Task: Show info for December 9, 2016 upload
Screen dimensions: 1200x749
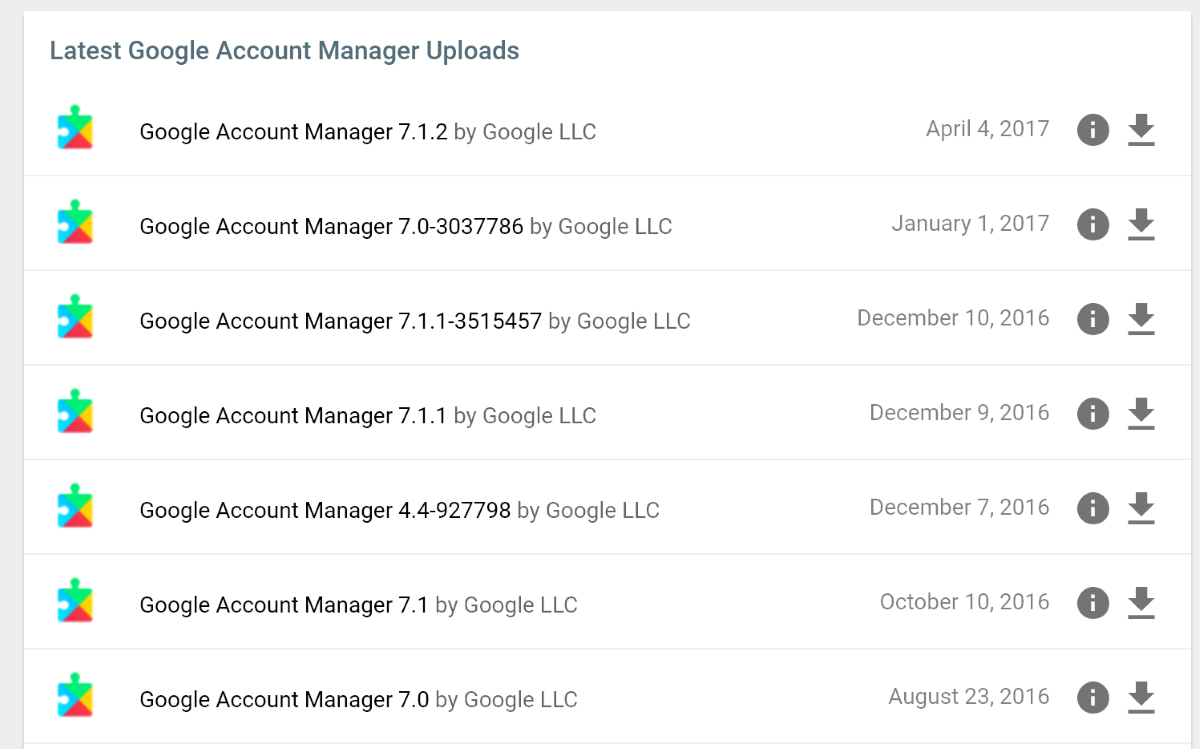Action: coord(1093,414)
